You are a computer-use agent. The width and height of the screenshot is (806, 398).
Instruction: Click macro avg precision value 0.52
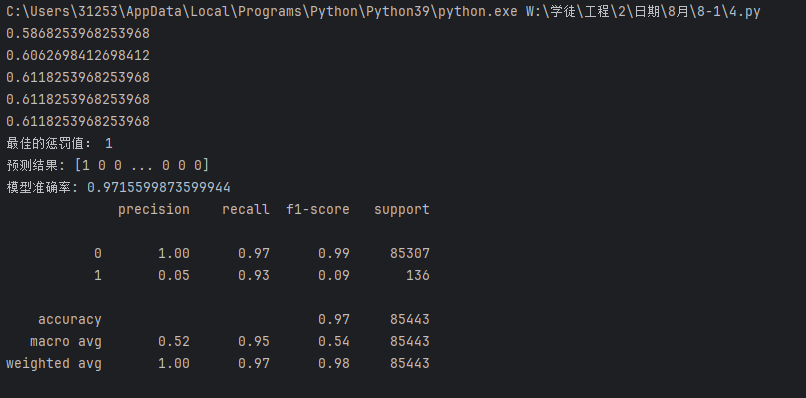(x=174, y=341)
